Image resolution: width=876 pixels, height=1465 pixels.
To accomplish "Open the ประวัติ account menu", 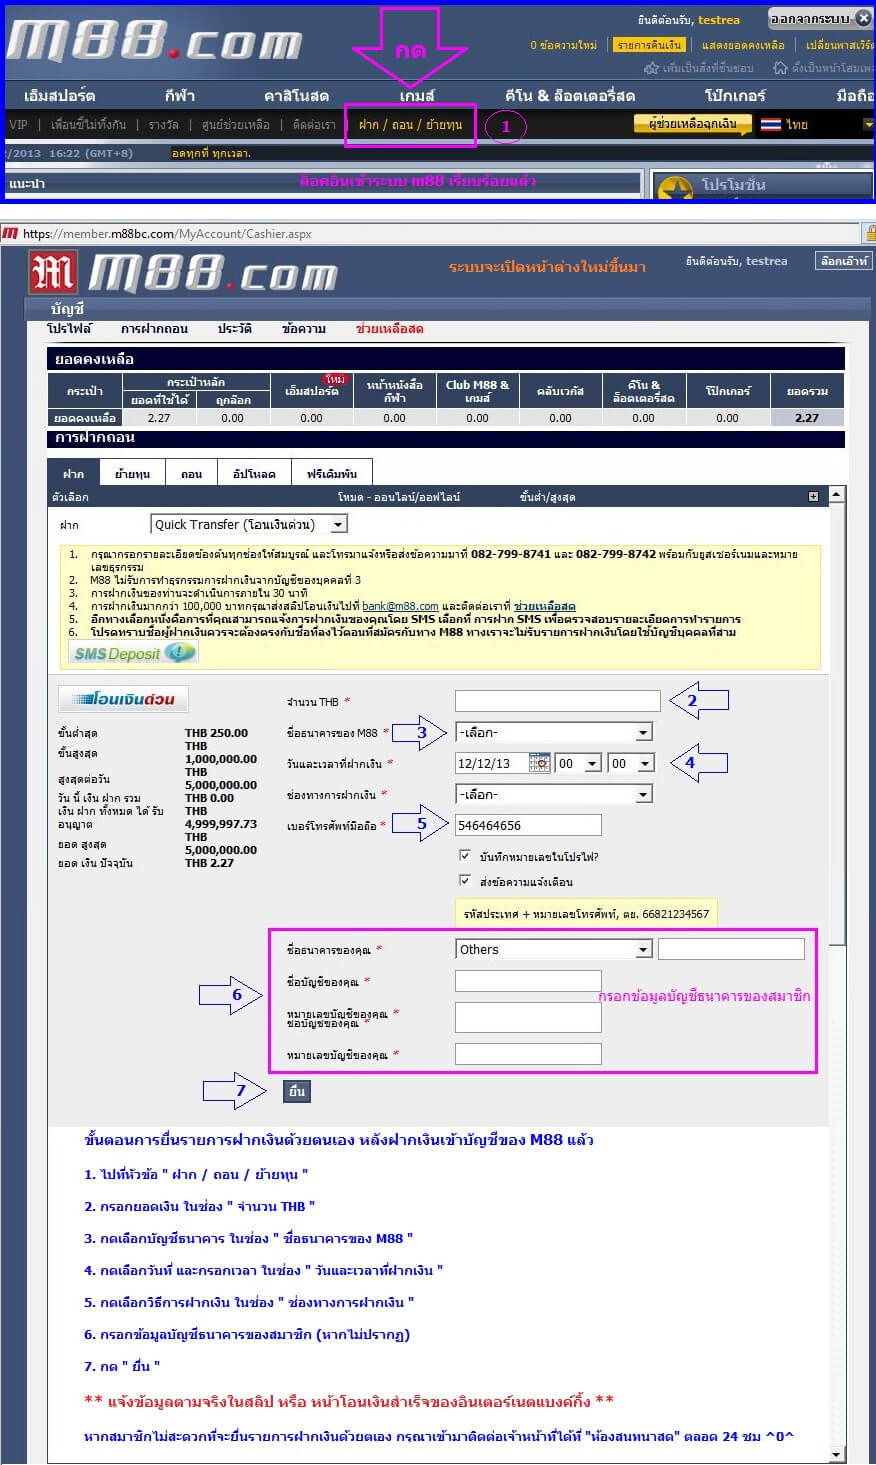I will (234, 328).
